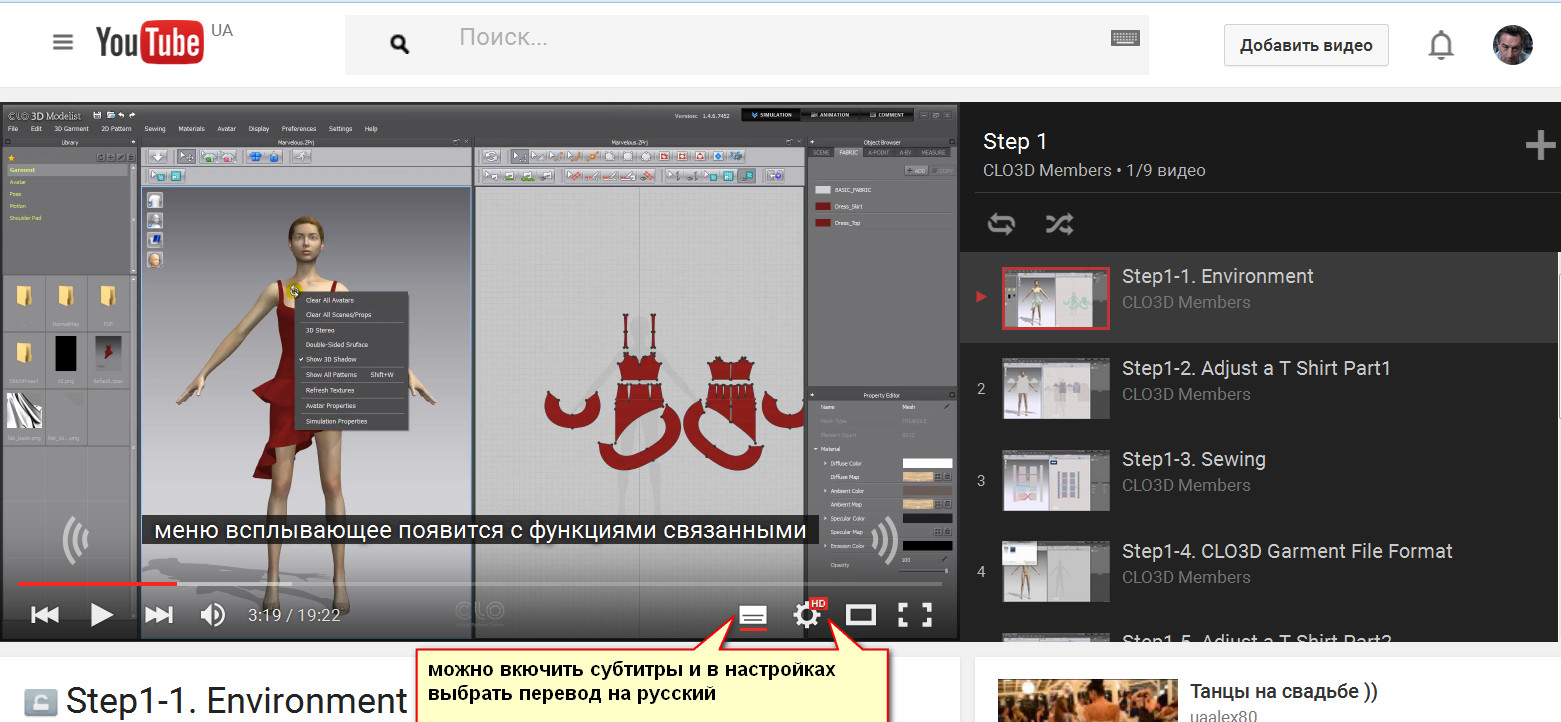Switch to theater mode
This screenshot has width=1561, height=722.
860,615
